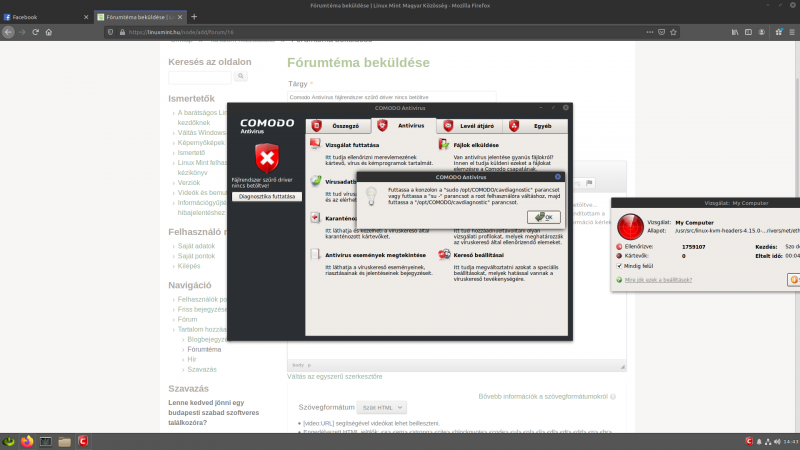Go to Firefox home page icon
The image size is (800, 450).
tap(48, 32)
